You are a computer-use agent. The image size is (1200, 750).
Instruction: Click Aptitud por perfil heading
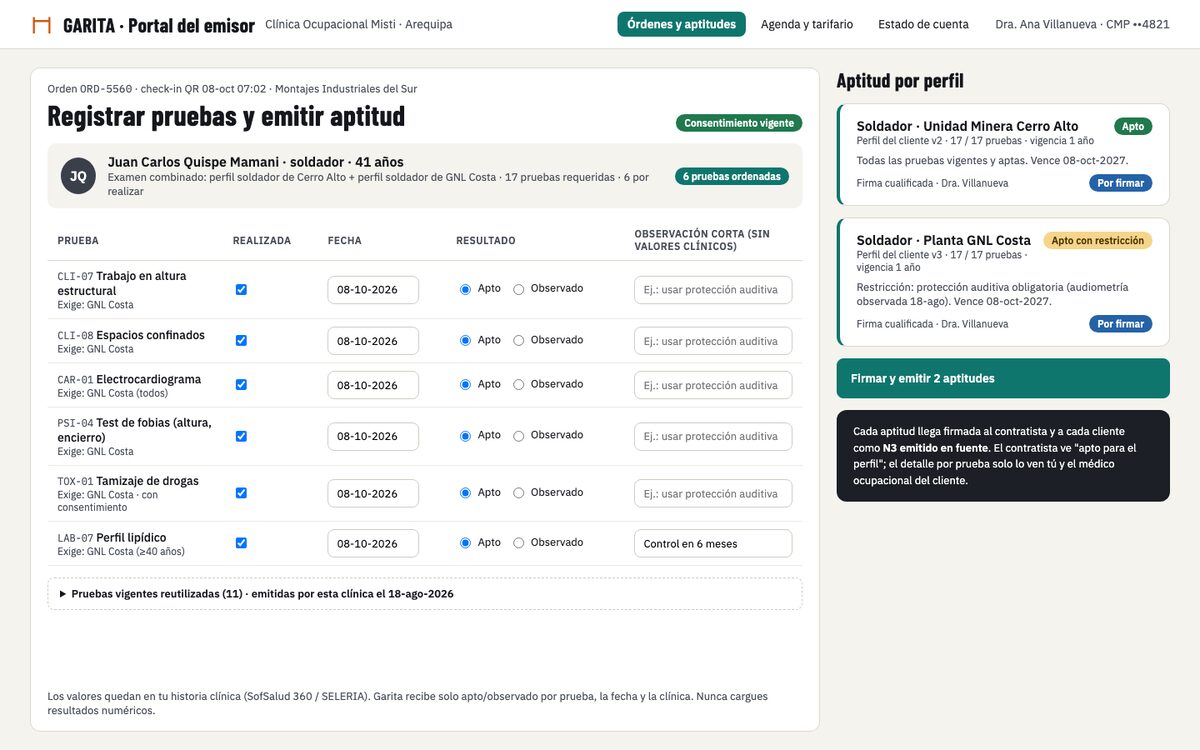coord(900,81)
